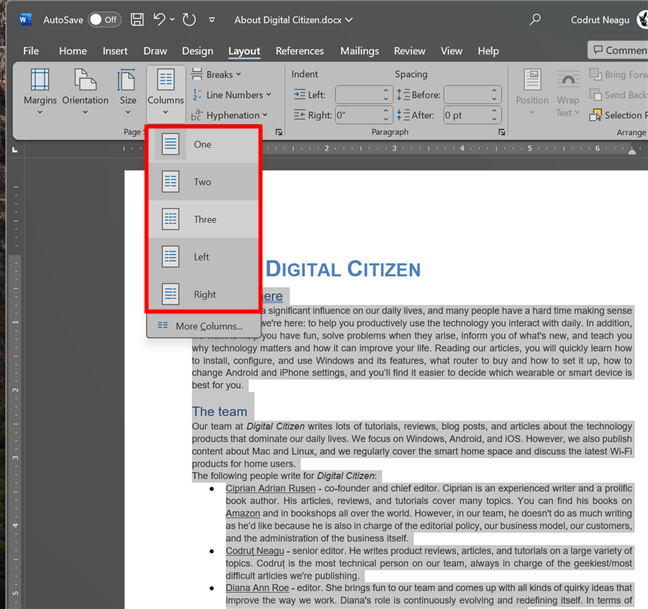This screenshot has width=648, height=609.
Task: Click the Digital Citizen title heading
Action: (343, 269)
